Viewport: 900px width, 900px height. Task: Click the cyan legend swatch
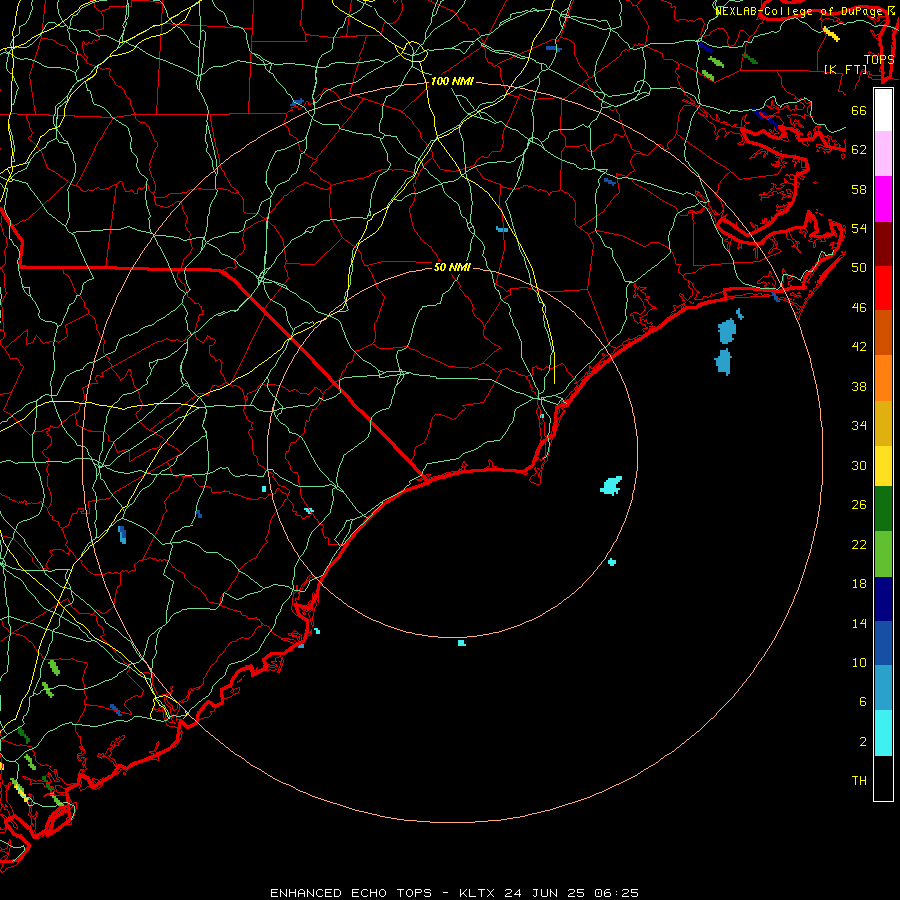pos(883,733)
